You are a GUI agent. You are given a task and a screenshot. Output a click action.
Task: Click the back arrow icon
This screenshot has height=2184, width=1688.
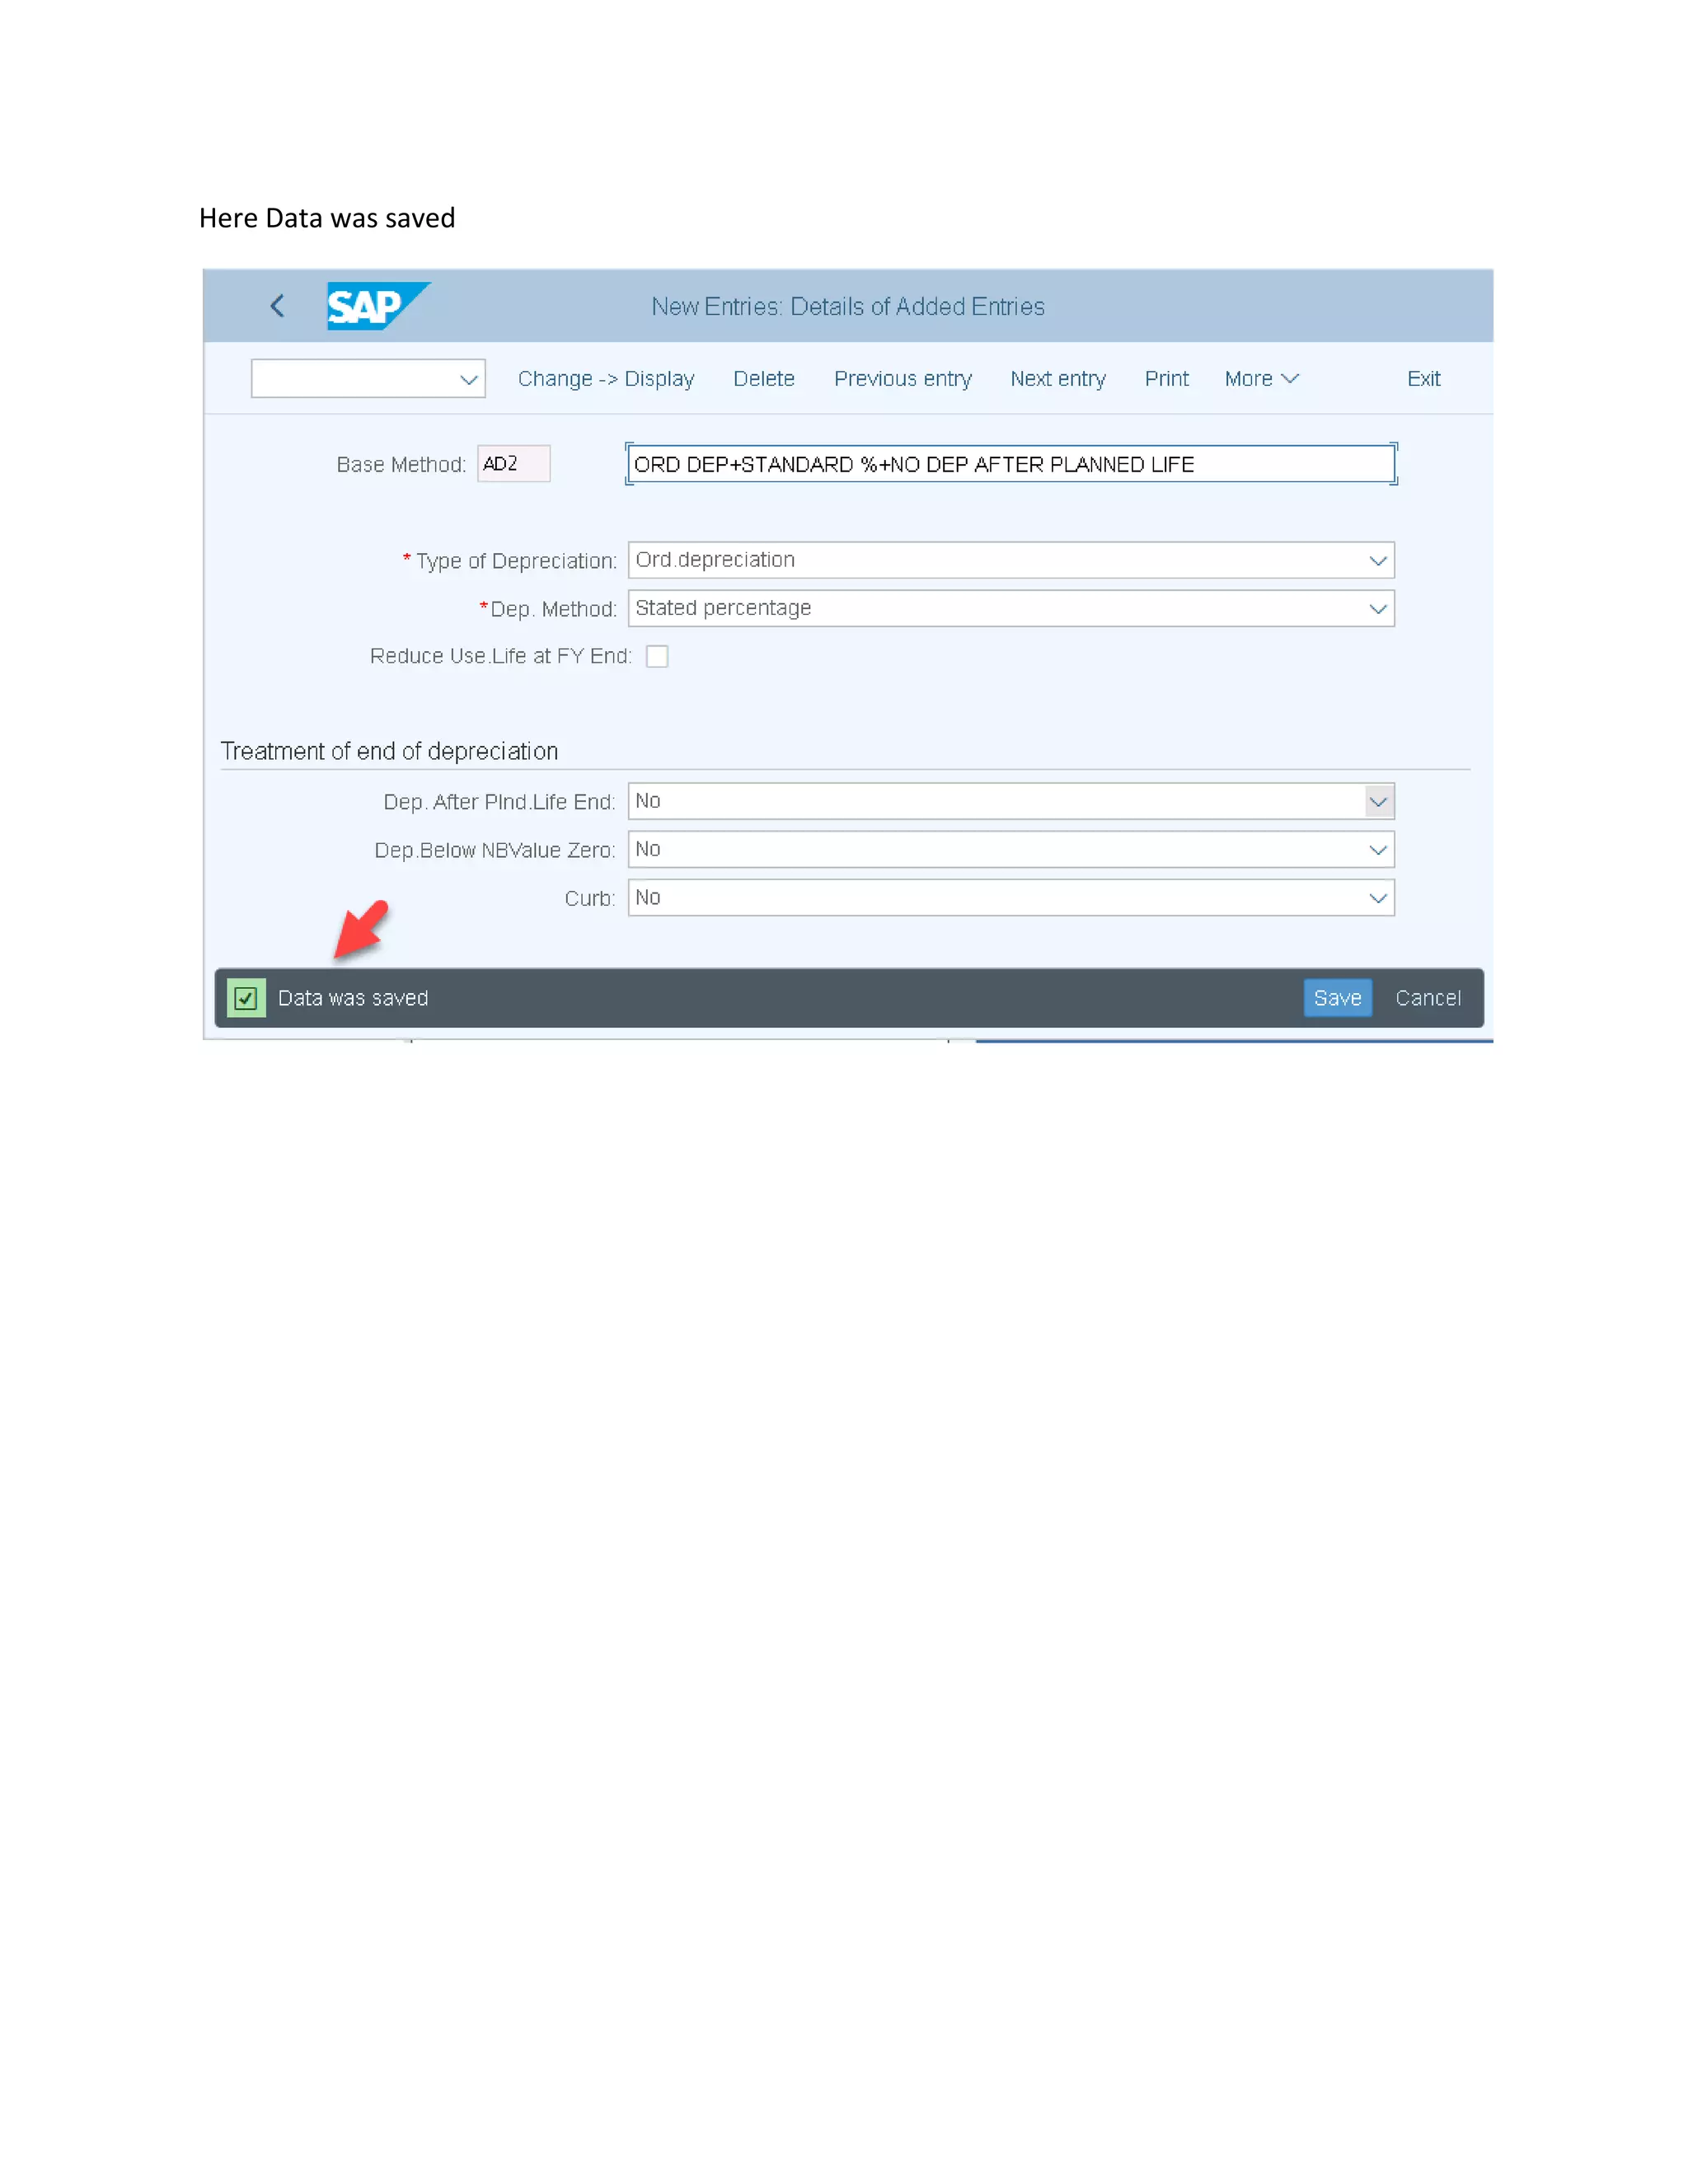coord(277,306)
